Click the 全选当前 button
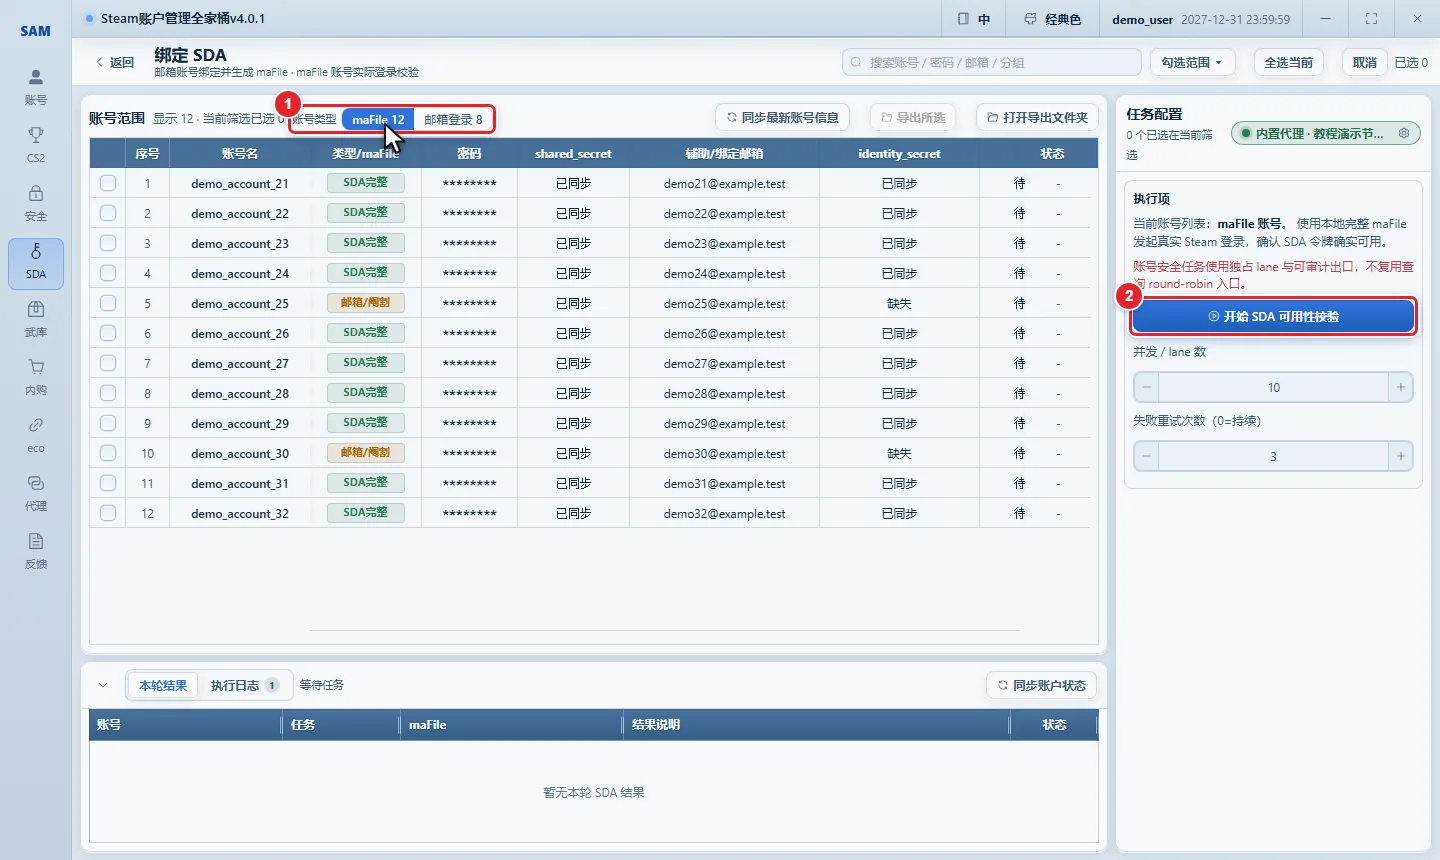This screenshot has height=860, width=1440. (1288, 62)
